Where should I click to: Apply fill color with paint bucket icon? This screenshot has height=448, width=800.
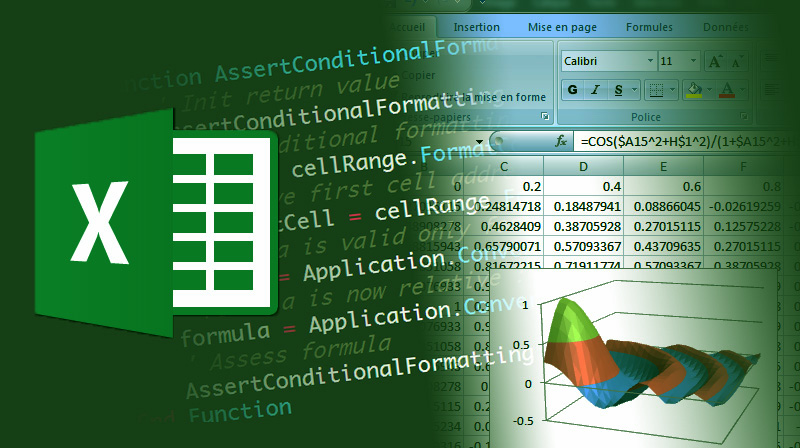click(694, 90)
